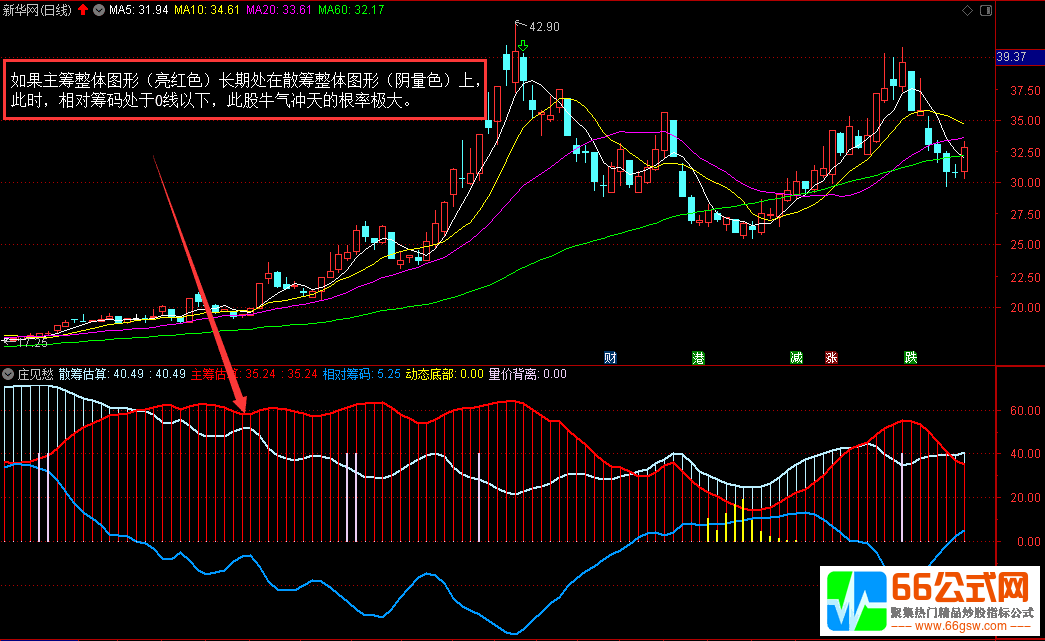Click the MA5: 31.94 label
Screen dimensions: 1045x641
coord(139,10)
